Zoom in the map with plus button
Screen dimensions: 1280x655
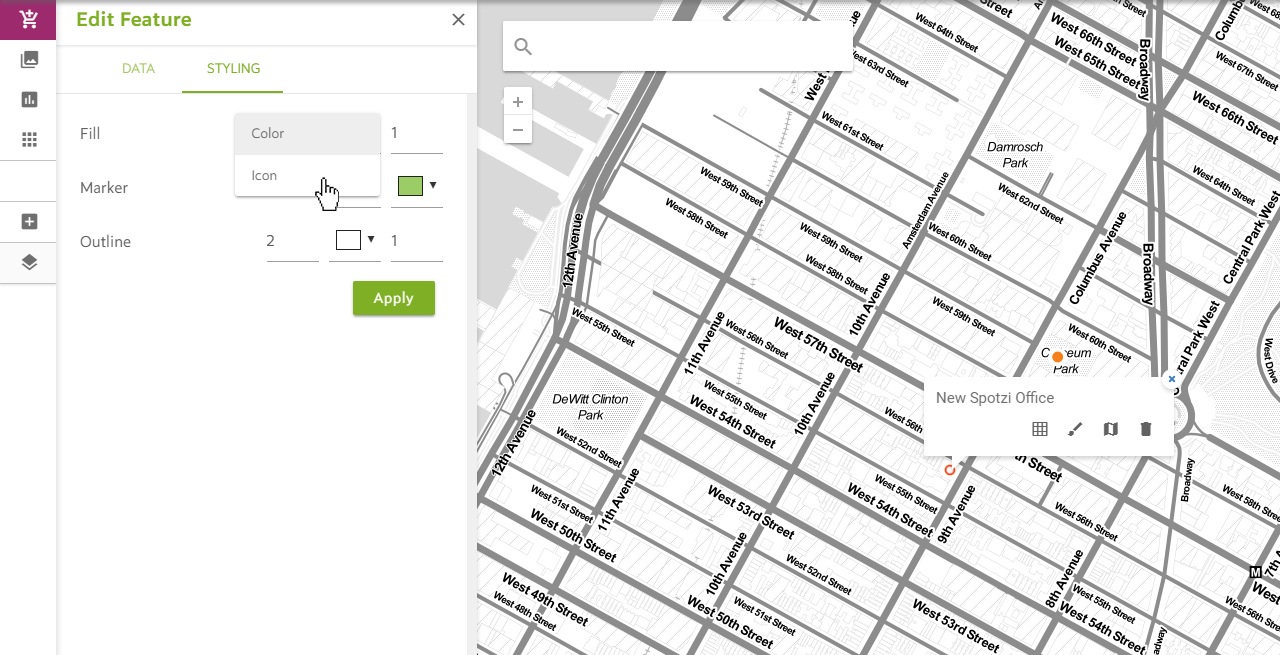[518, 102]
